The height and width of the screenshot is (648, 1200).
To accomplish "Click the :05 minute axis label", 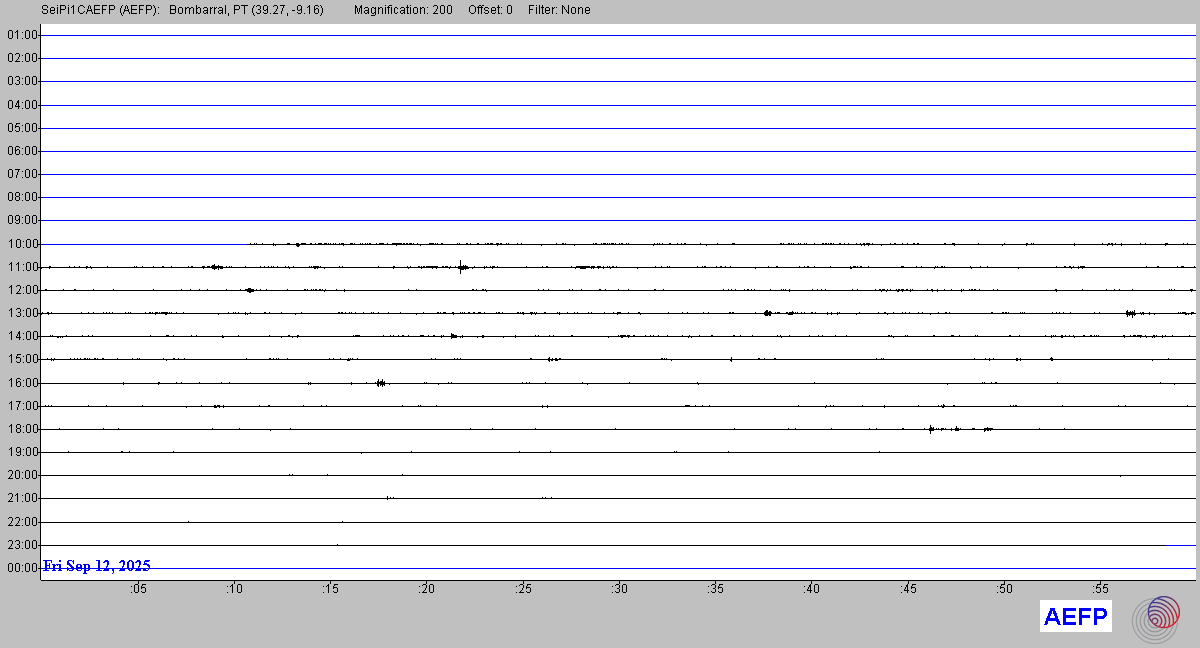I will (137, 589).
